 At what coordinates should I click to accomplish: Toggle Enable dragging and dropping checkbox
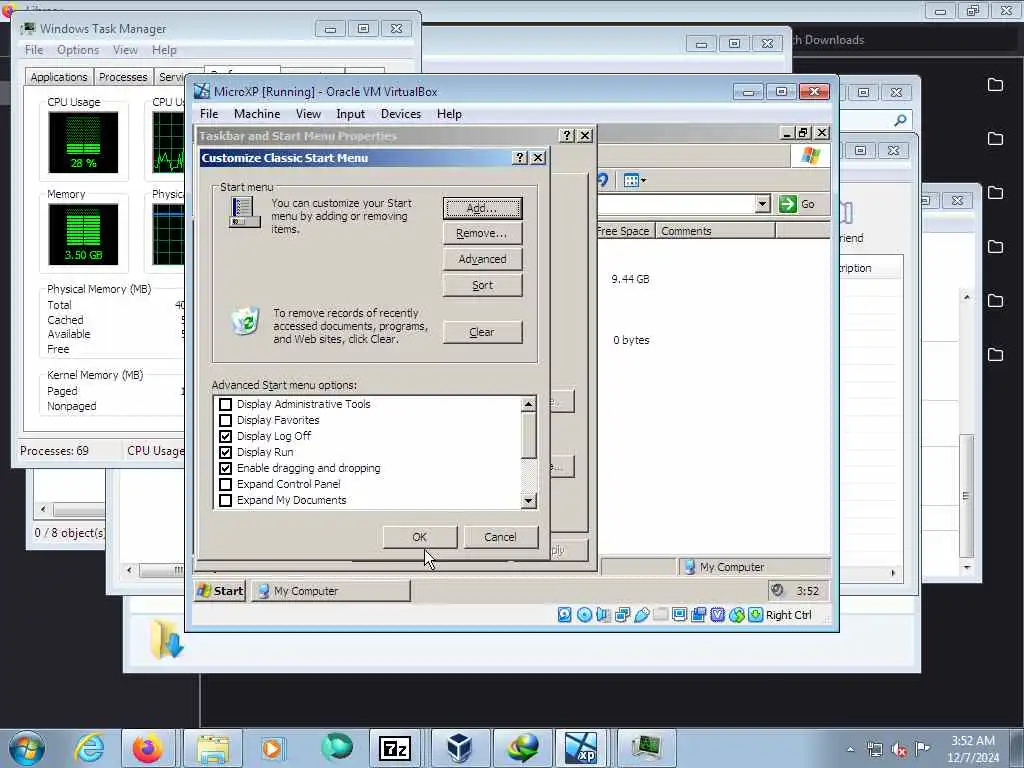[x=225, y=468]
